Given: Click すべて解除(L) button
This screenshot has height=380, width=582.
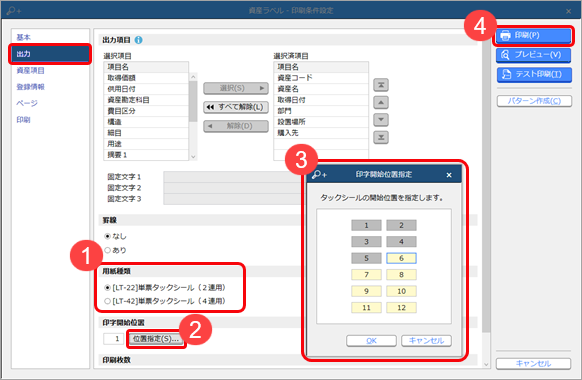Looking at the screenshot, I should [x=236, y=107].
